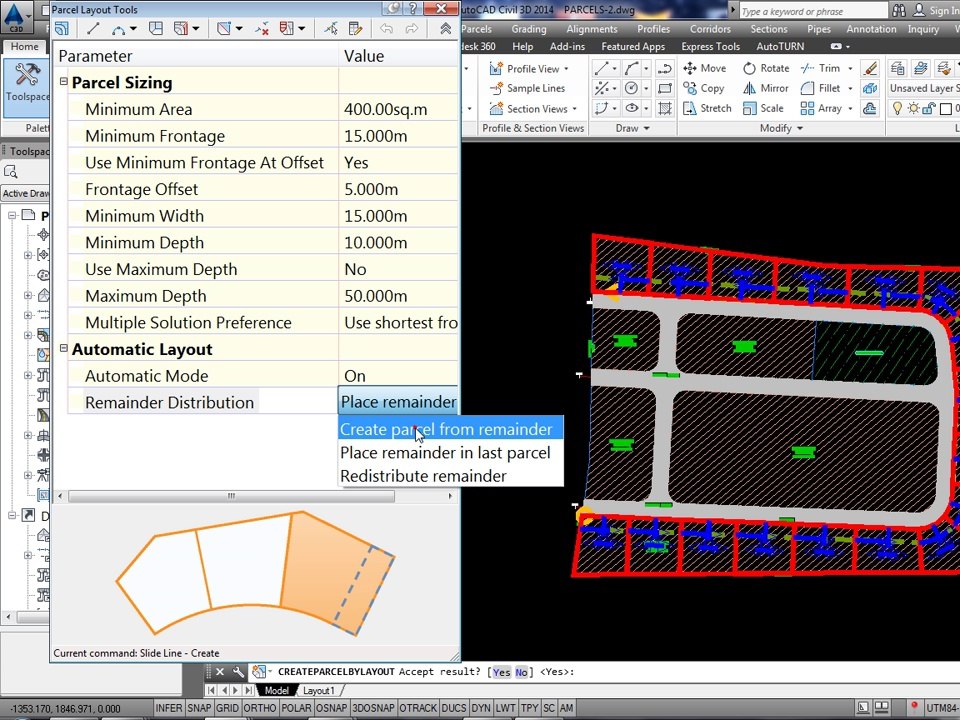Screen dimensions: 960x720
Task: Toggle DYN dynamic input in status bar
Action: tap(481, 708)
